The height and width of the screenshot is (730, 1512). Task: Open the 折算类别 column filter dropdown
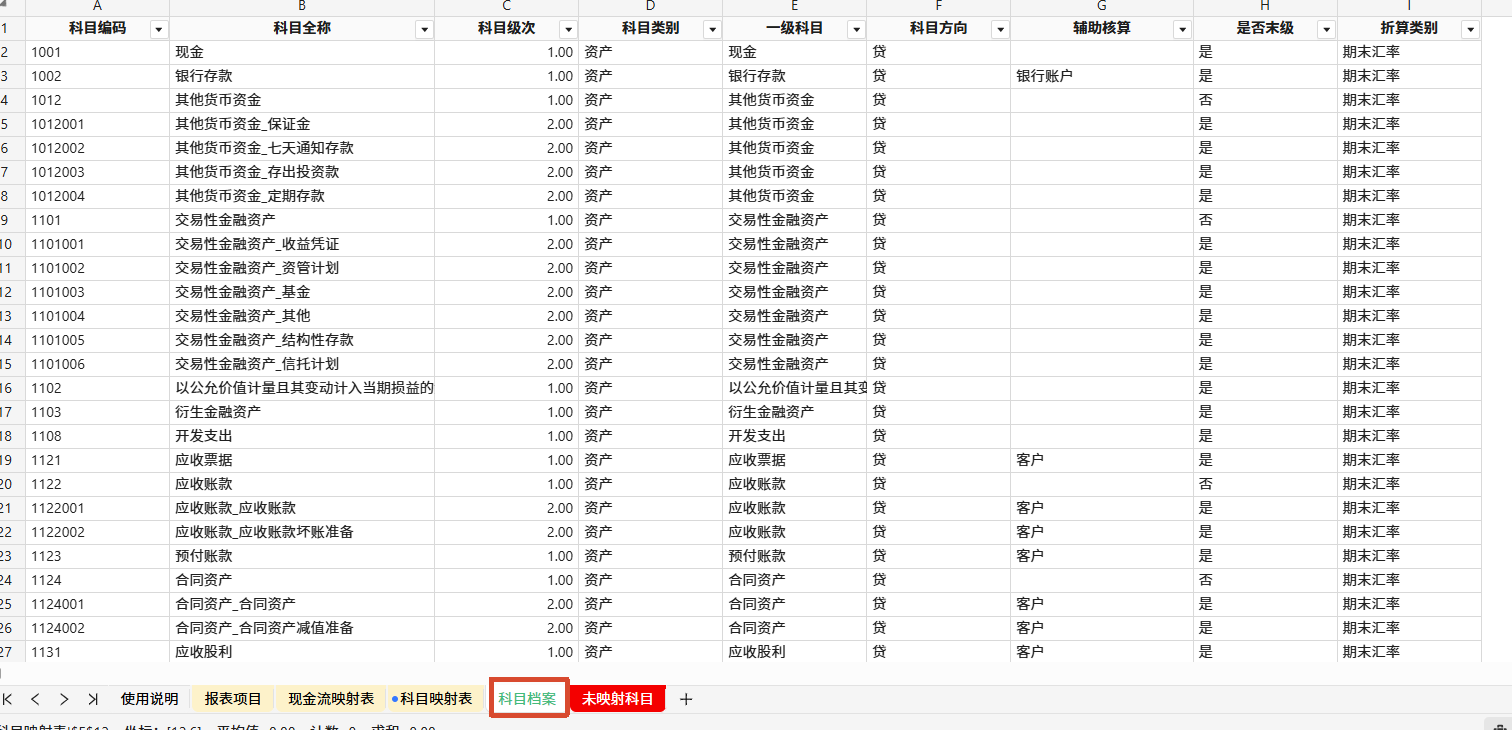(1470, 29)
